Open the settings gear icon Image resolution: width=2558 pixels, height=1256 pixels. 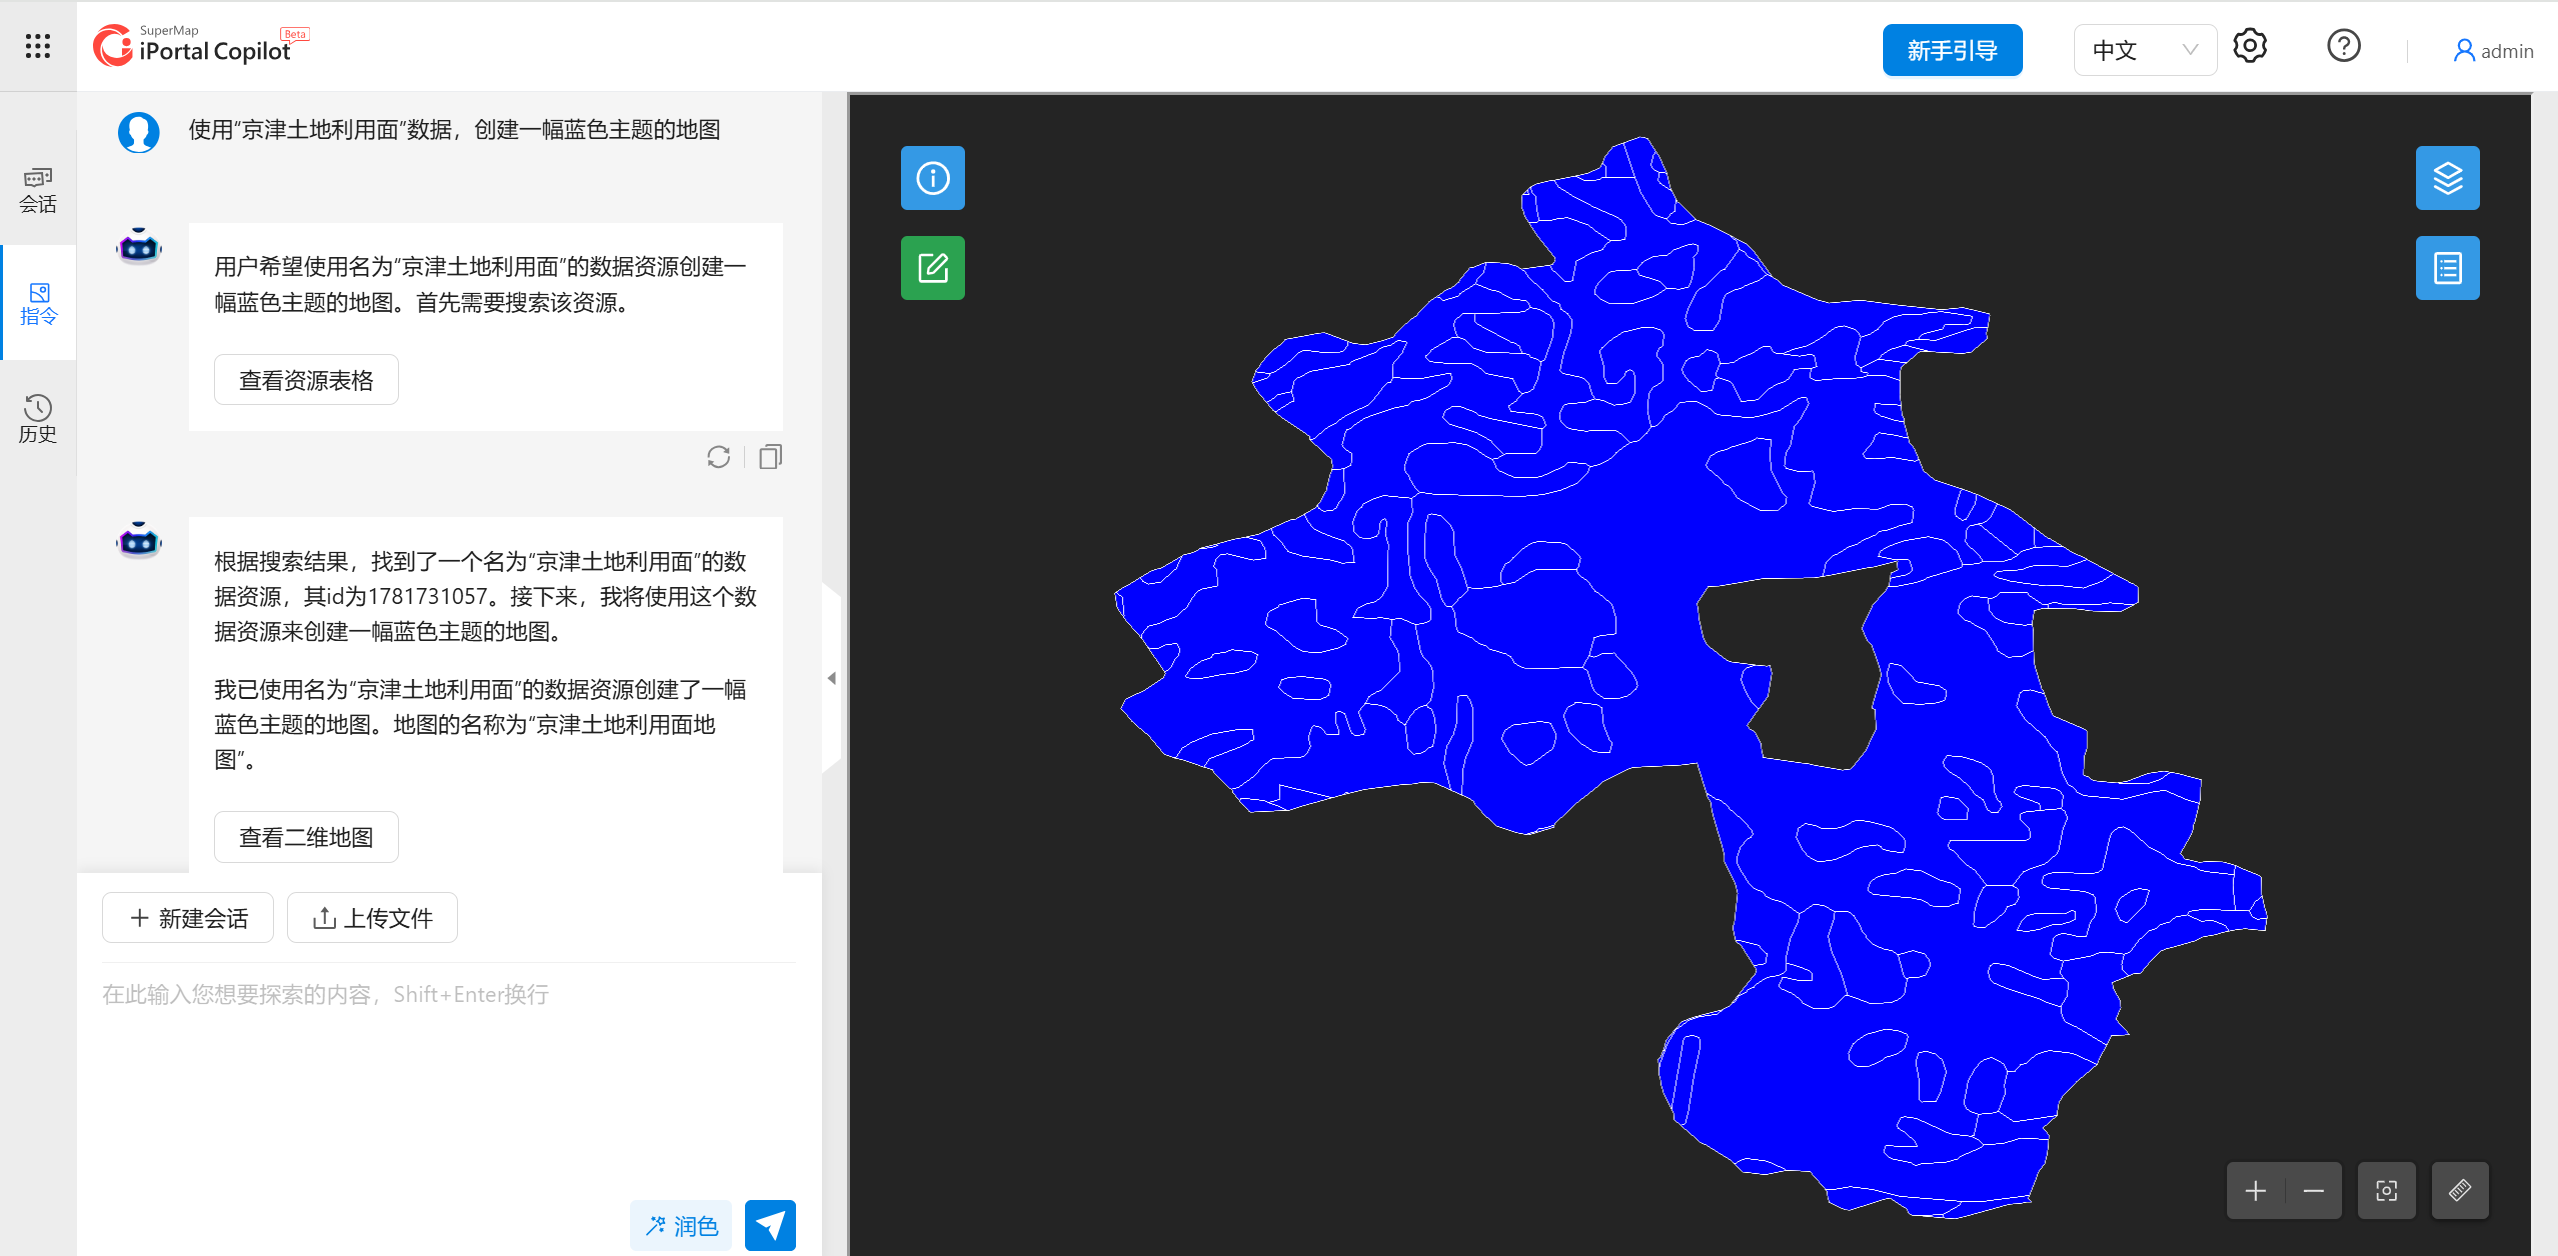pos(2250,46)
